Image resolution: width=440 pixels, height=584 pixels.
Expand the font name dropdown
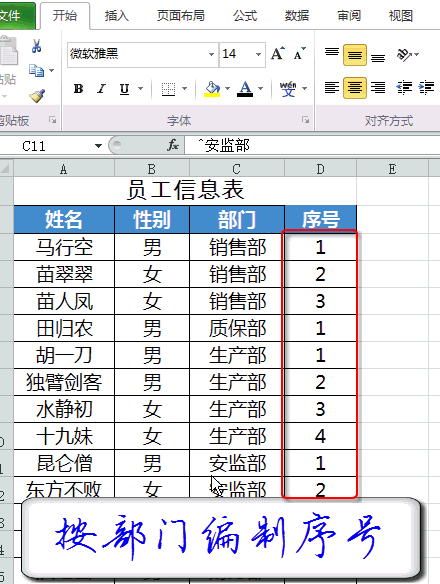[211, 54]
